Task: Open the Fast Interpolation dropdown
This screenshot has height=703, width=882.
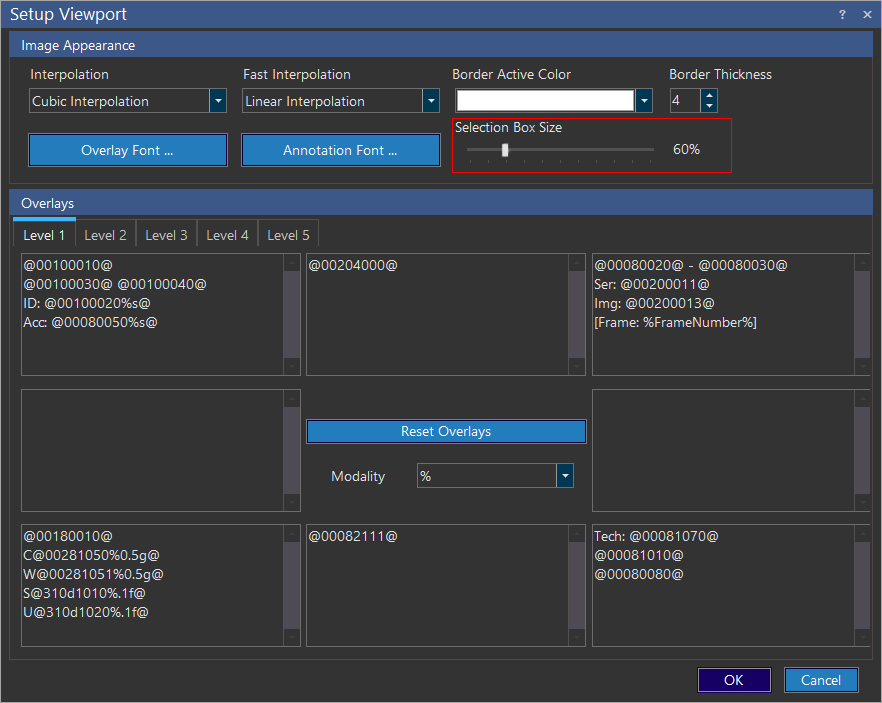Action: [430, 101]
